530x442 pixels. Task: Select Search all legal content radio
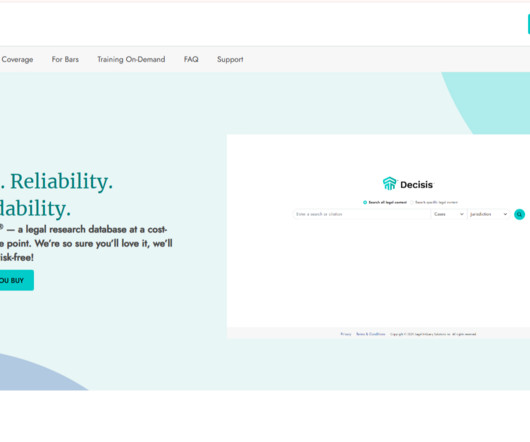point(365,202)
